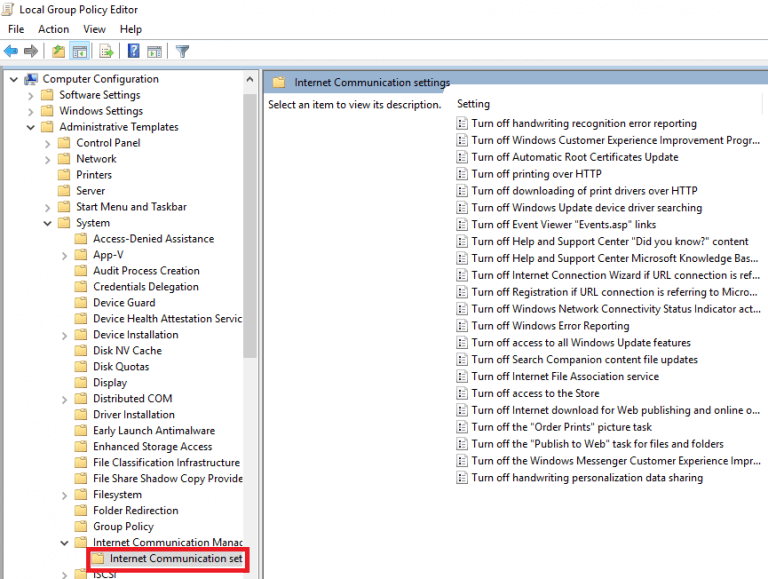Open the File menu
Viewport: 768px width, 579px height.
pyautogui.click(x=16, y=29)
